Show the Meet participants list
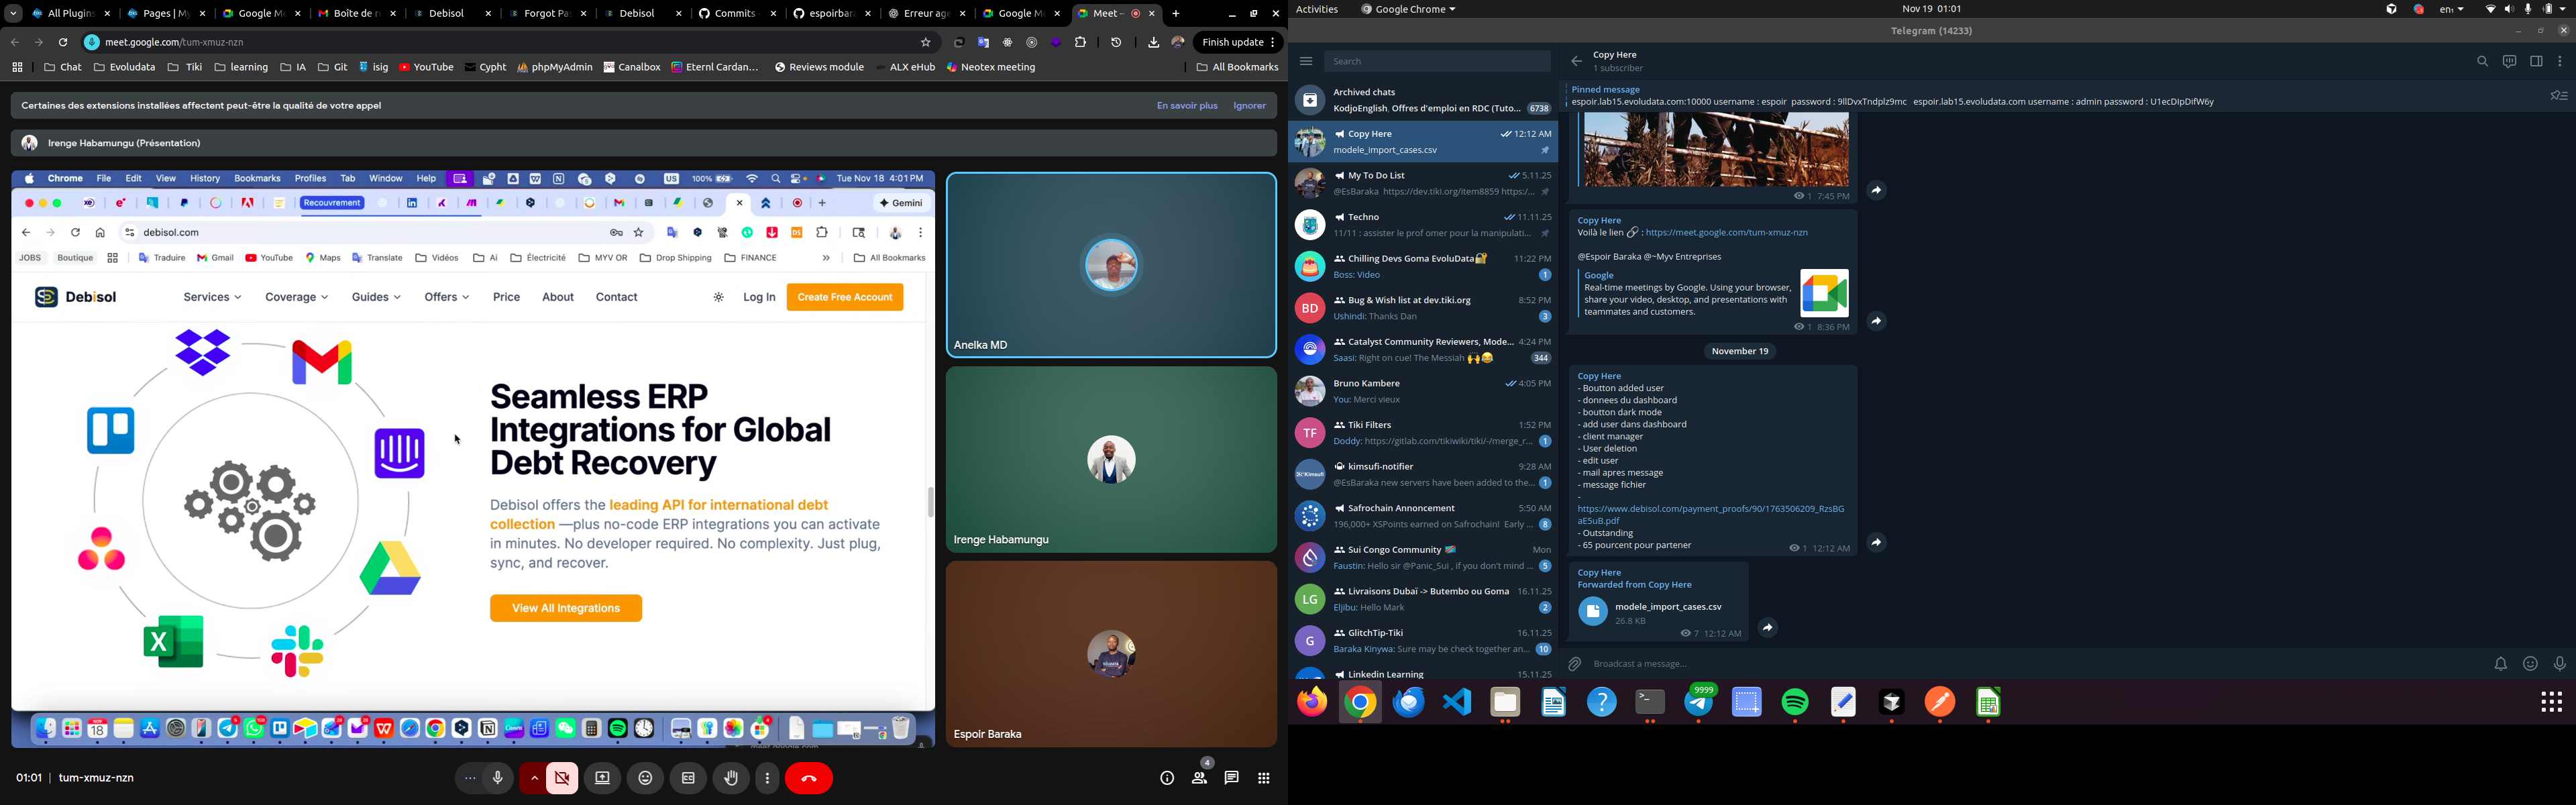 [x=1199, y=778]
